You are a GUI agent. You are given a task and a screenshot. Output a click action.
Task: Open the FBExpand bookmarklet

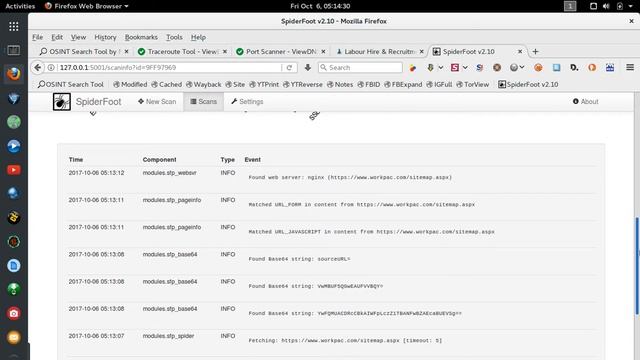[403, 84]
